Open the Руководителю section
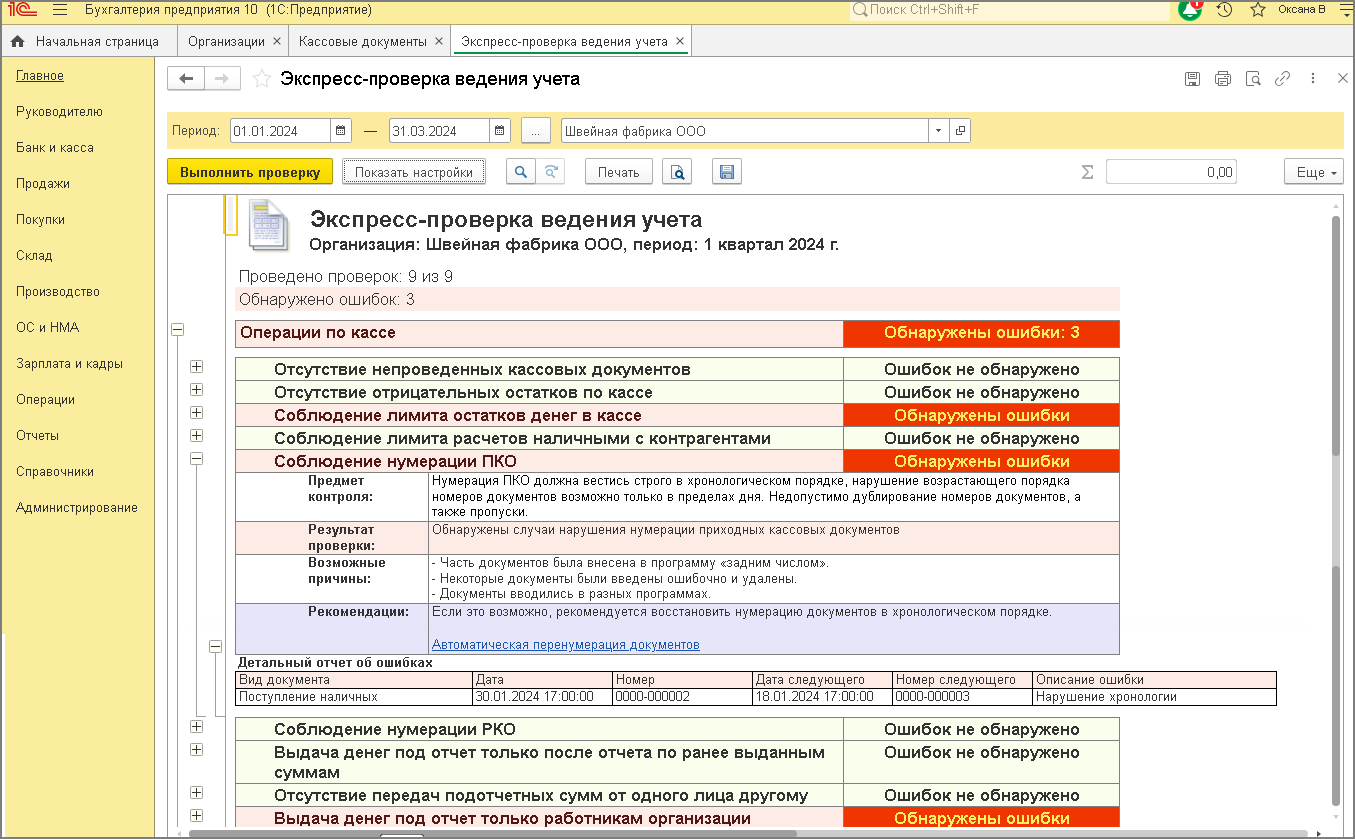Screen dimensions: 1355x839 [59, 112]
